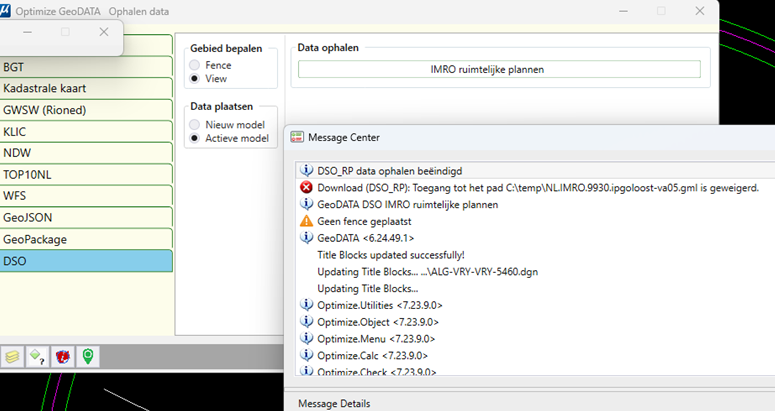Switch to the WFS tab

(x=86, y=196)
